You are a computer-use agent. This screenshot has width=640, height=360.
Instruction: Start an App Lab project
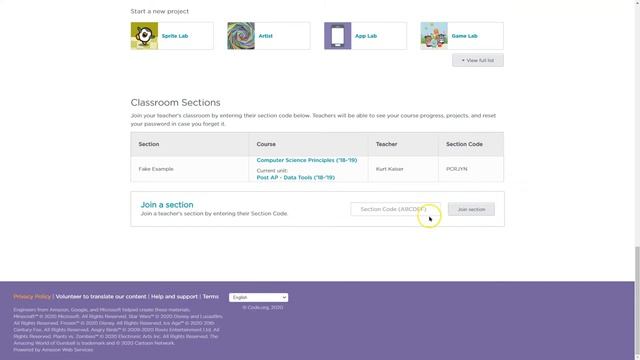coord(366,36)
